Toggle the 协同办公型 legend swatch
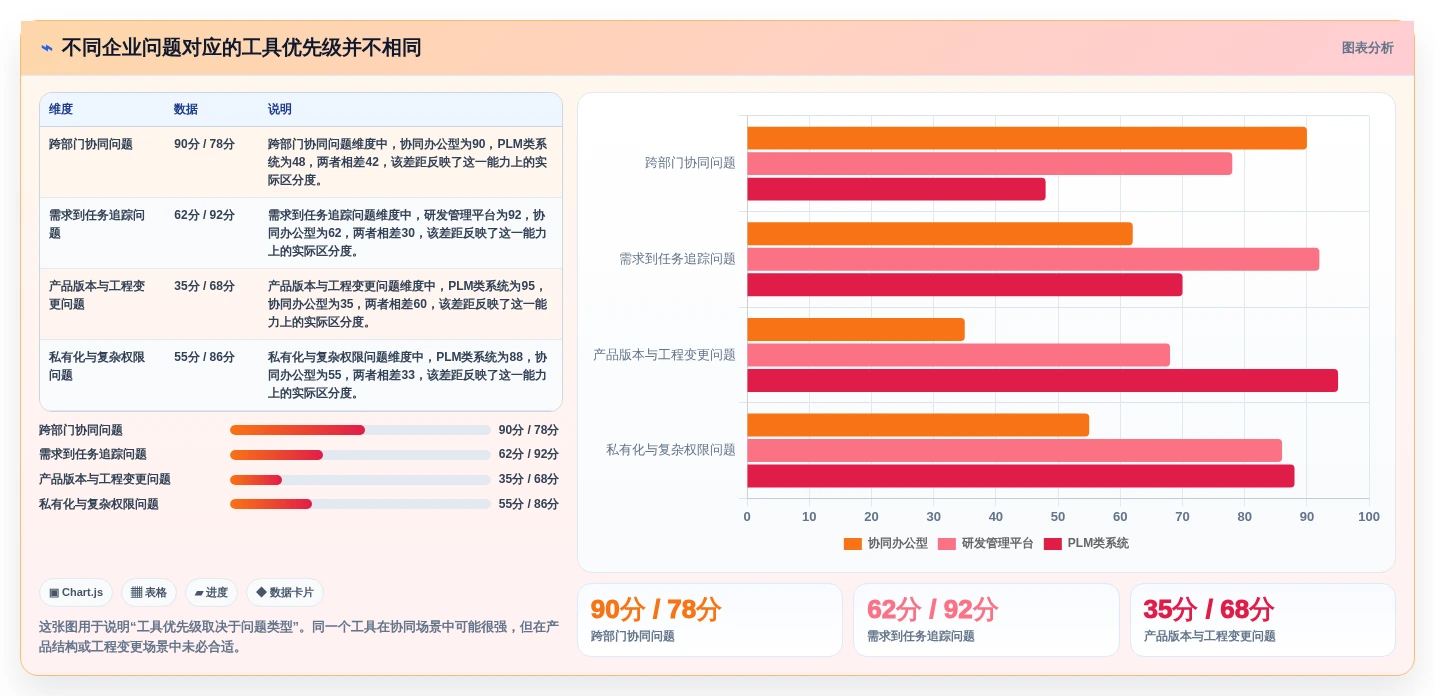The width and height of the screenshot is (1435, 696). [853, 544]
